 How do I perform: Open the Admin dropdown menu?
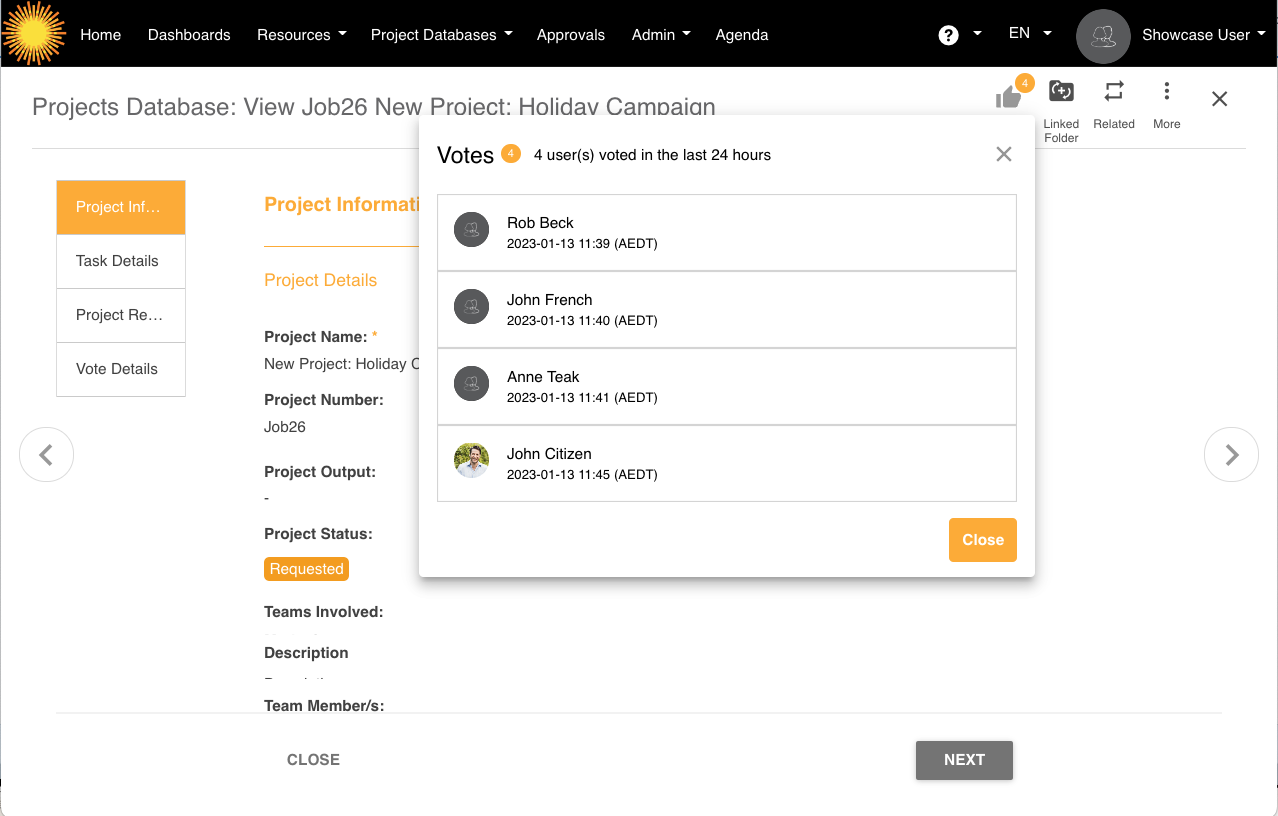click(x=661, y=34)
